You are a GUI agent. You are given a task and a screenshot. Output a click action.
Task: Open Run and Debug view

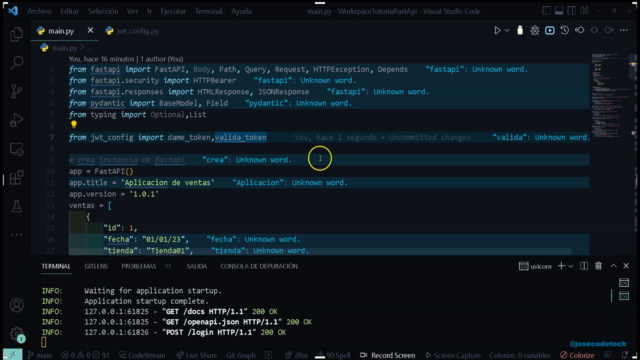tap(16, 120)
